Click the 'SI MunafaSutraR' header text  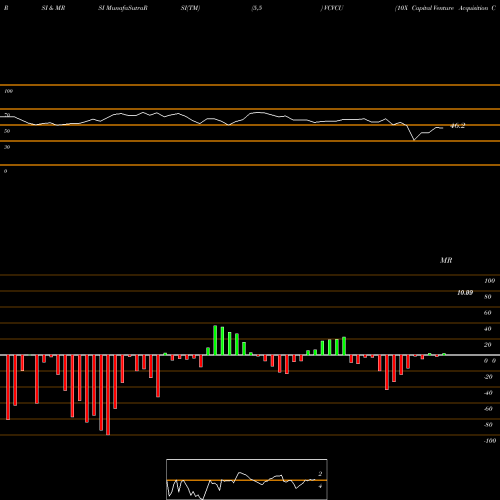point(123,8)
